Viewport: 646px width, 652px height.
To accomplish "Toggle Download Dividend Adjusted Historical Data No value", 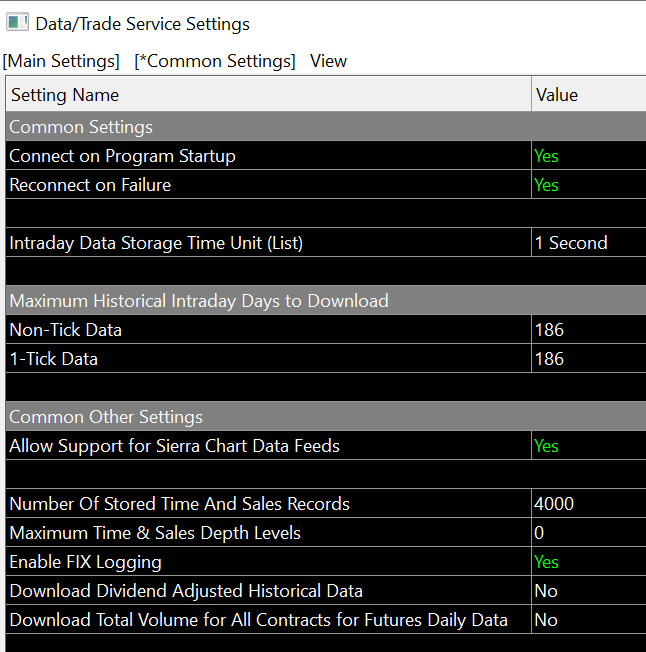I will point(589,591).
